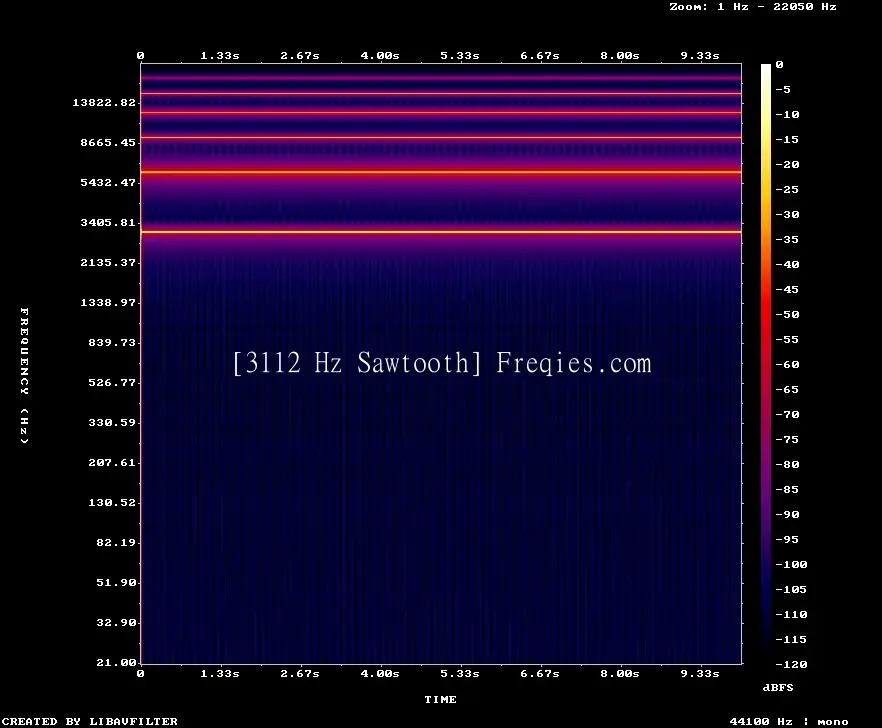Click the 1.33s label on bottom time axis
The width and height of the screenshot is (882, 728).
[220, 673]
